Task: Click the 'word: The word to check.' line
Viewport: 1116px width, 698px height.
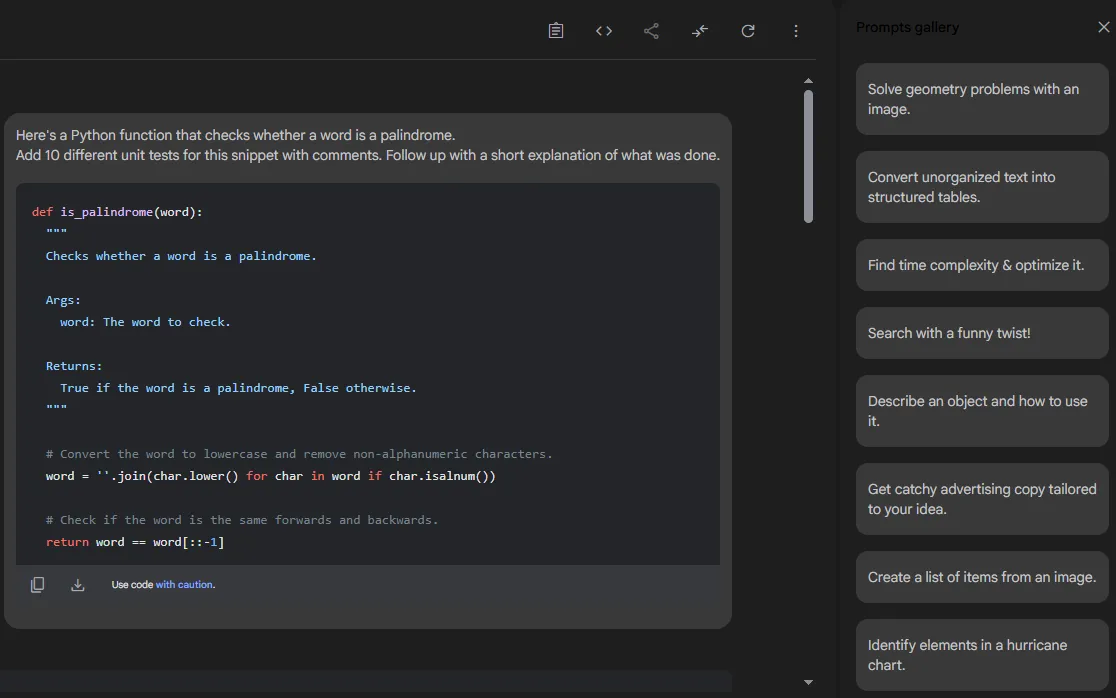Action: tap(145, 322)
